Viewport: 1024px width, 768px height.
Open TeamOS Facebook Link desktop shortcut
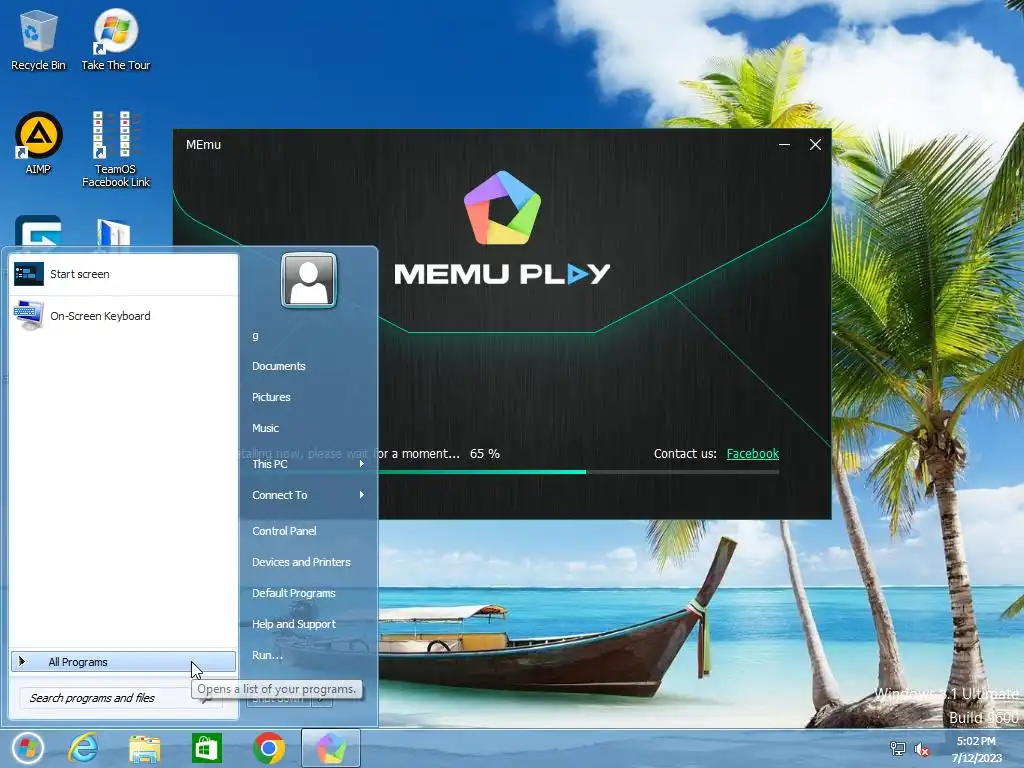point(116,149)
